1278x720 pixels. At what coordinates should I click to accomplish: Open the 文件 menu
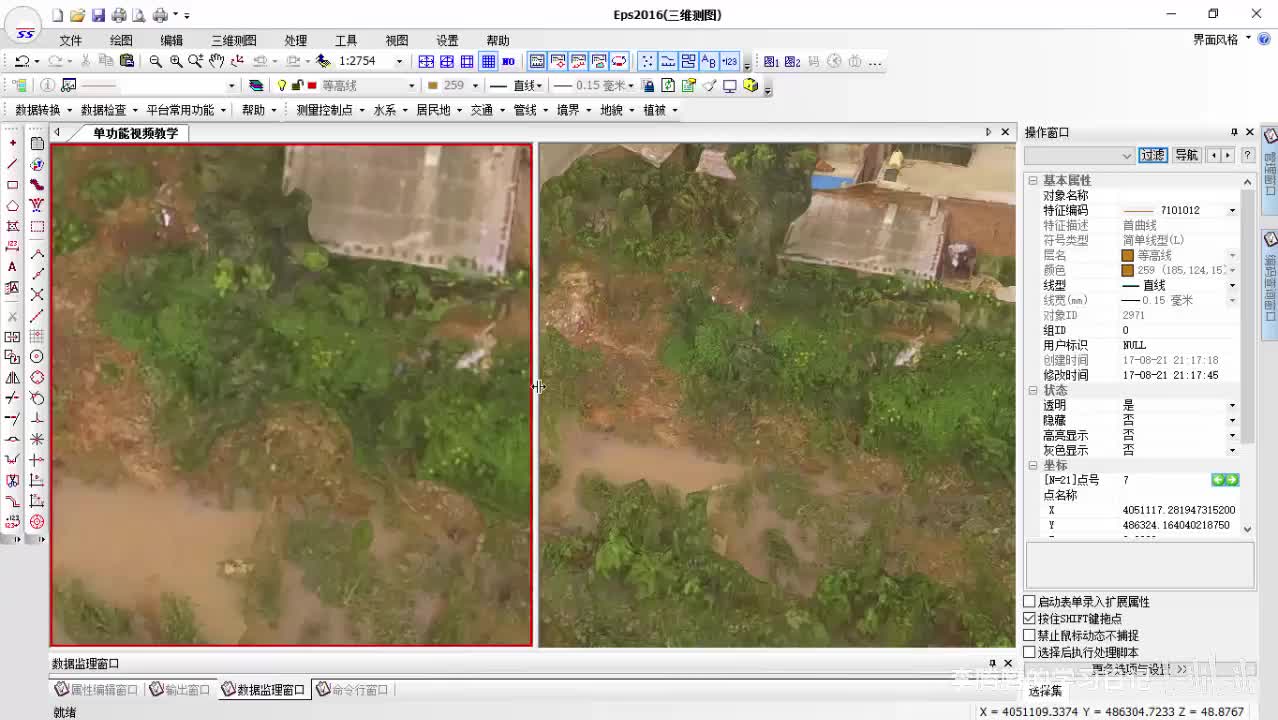70,41
